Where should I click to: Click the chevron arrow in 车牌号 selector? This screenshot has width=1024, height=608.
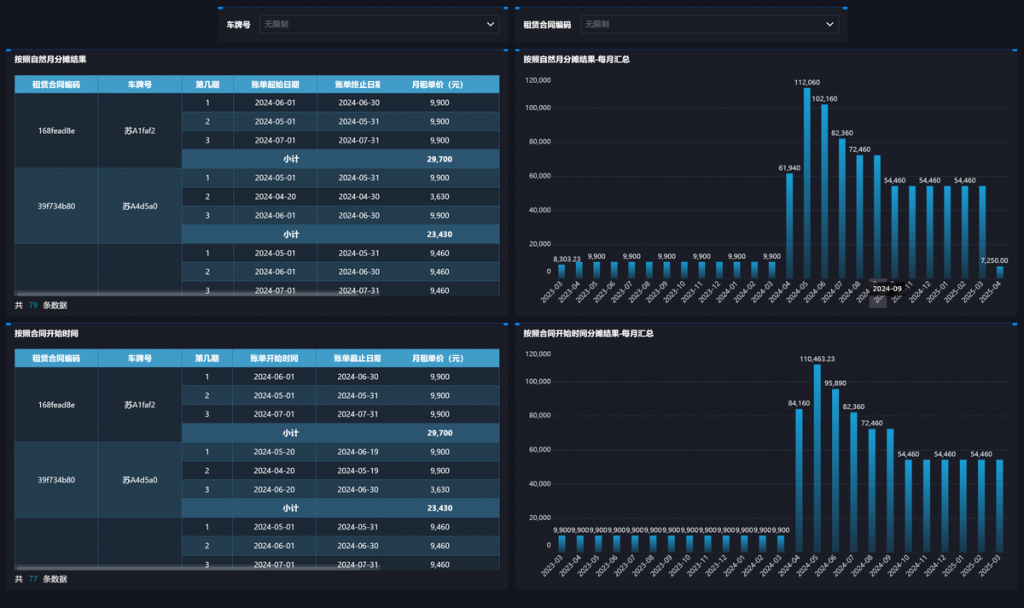[x=490, y=24]
